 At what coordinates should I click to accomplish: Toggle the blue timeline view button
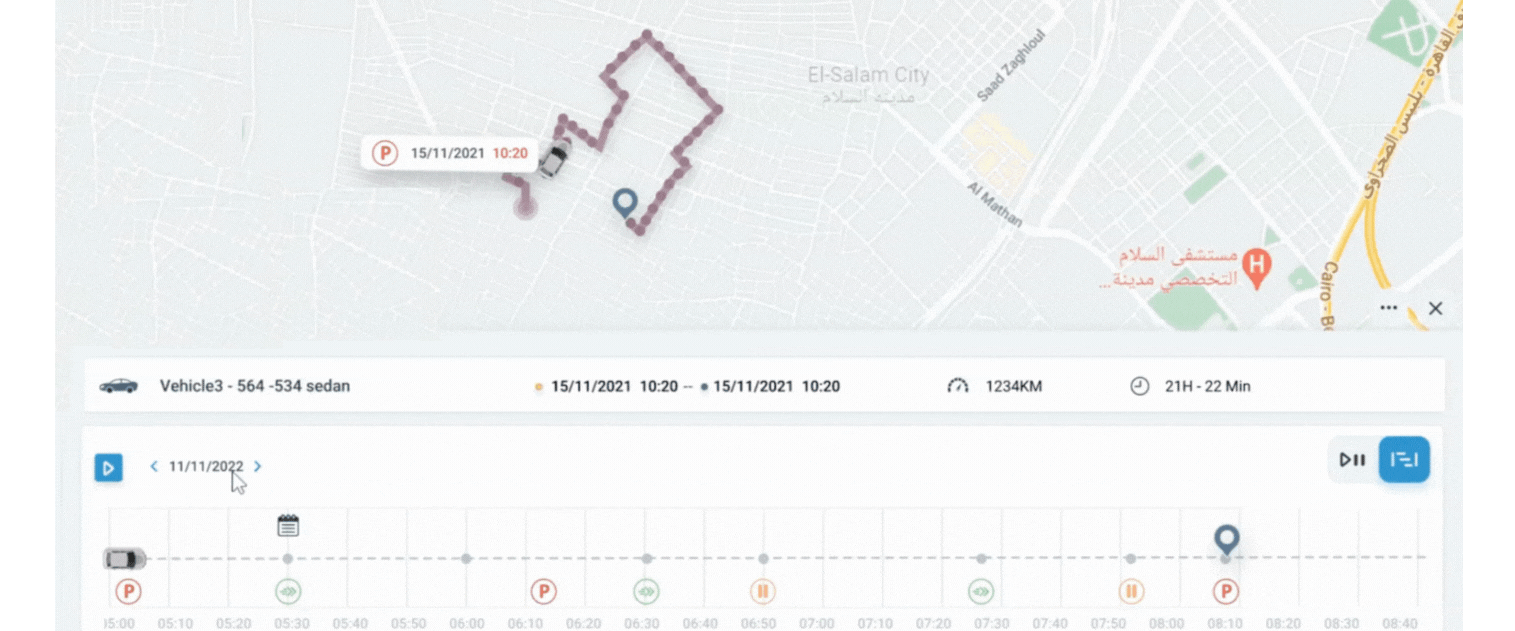point(1404,460)
